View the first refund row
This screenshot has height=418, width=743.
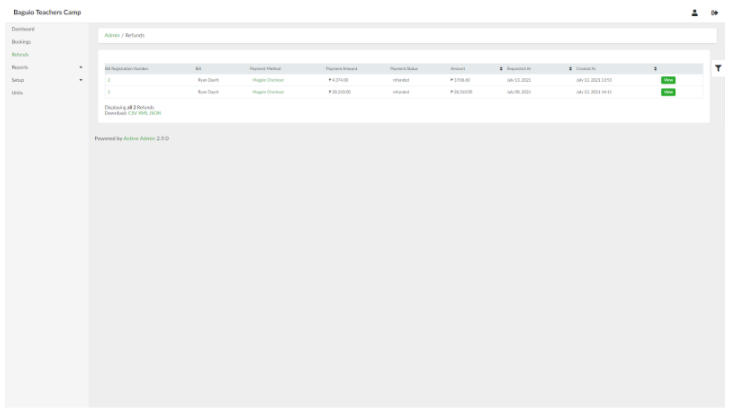click(x=668, y=79)
